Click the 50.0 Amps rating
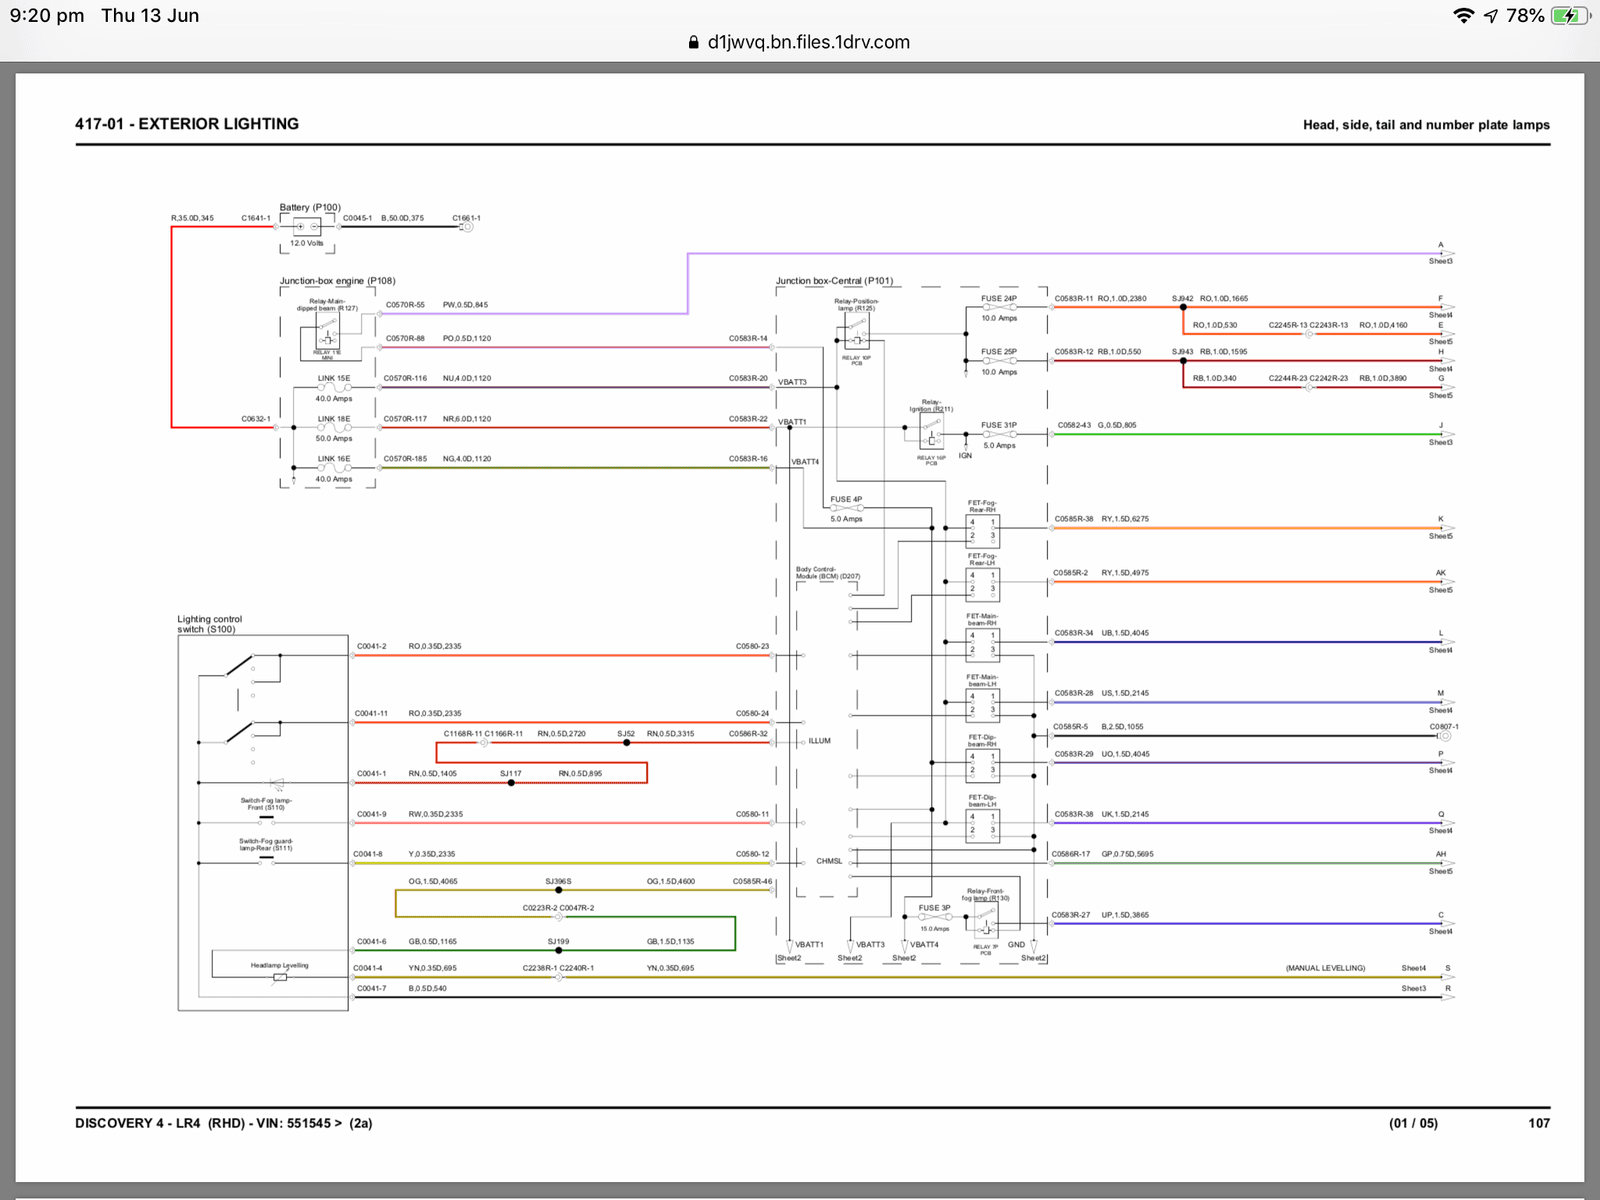The width and height of the screenshot is (1600, 1200). [334, 439]
